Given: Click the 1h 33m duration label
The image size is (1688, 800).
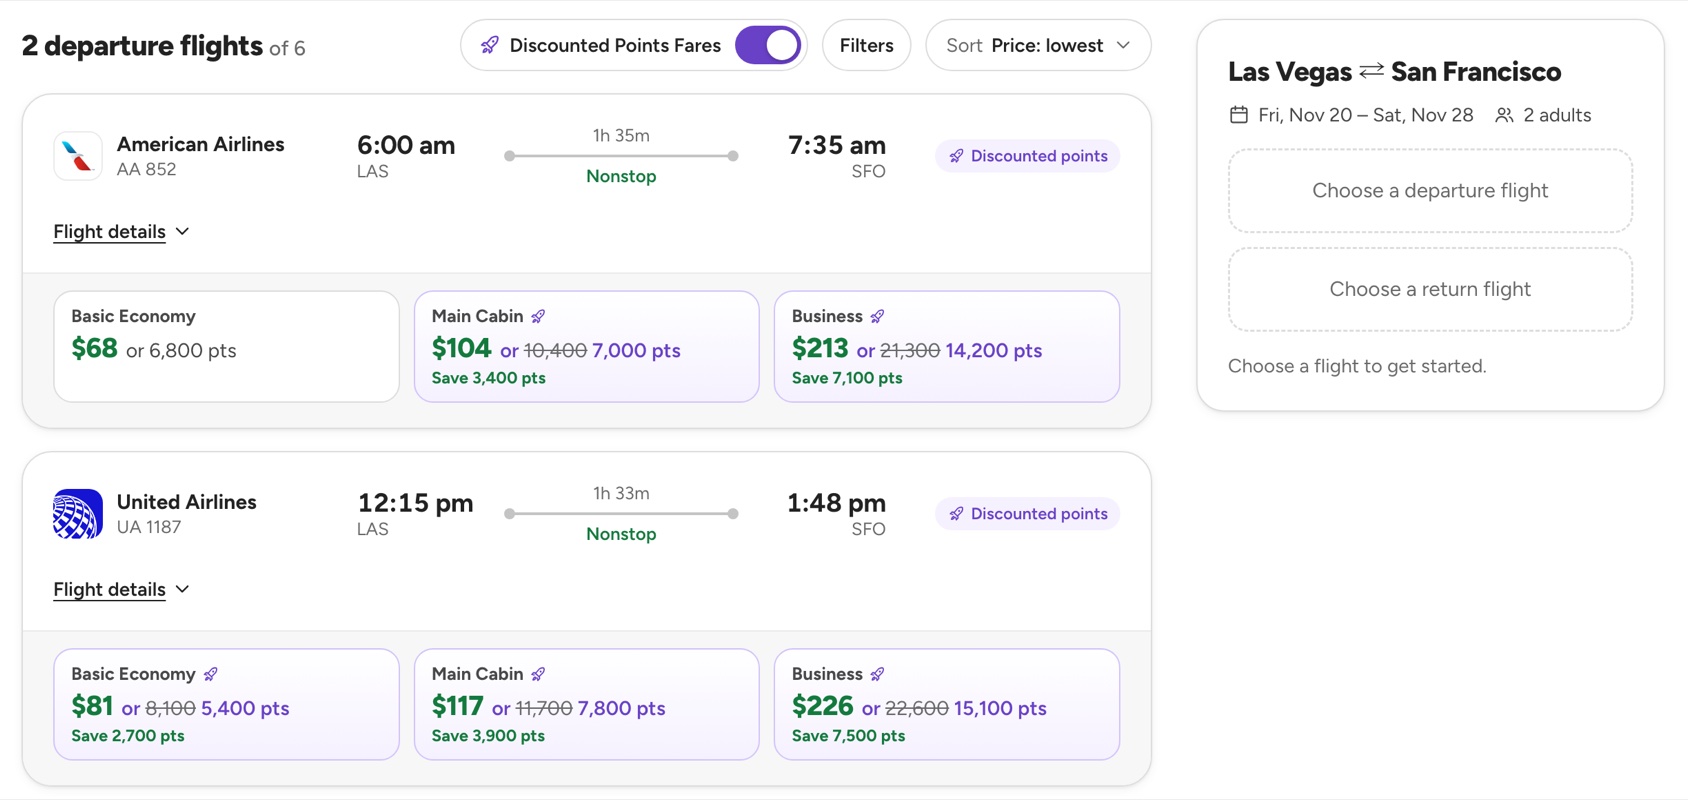Looking at the screenshot, I should click(x=621, y=494).
